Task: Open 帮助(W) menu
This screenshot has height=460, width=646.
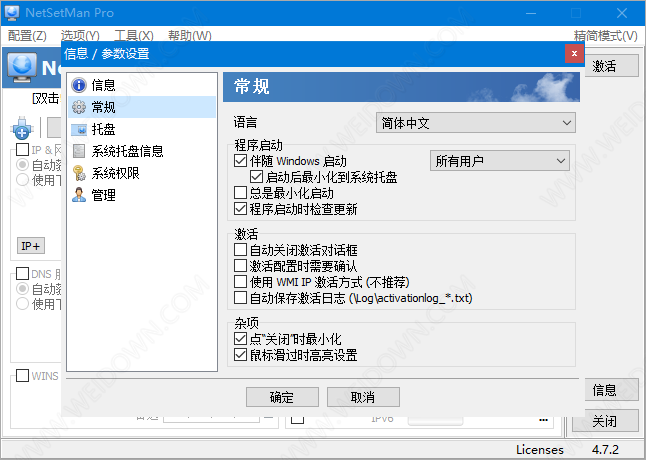Action: pos(190,36)
